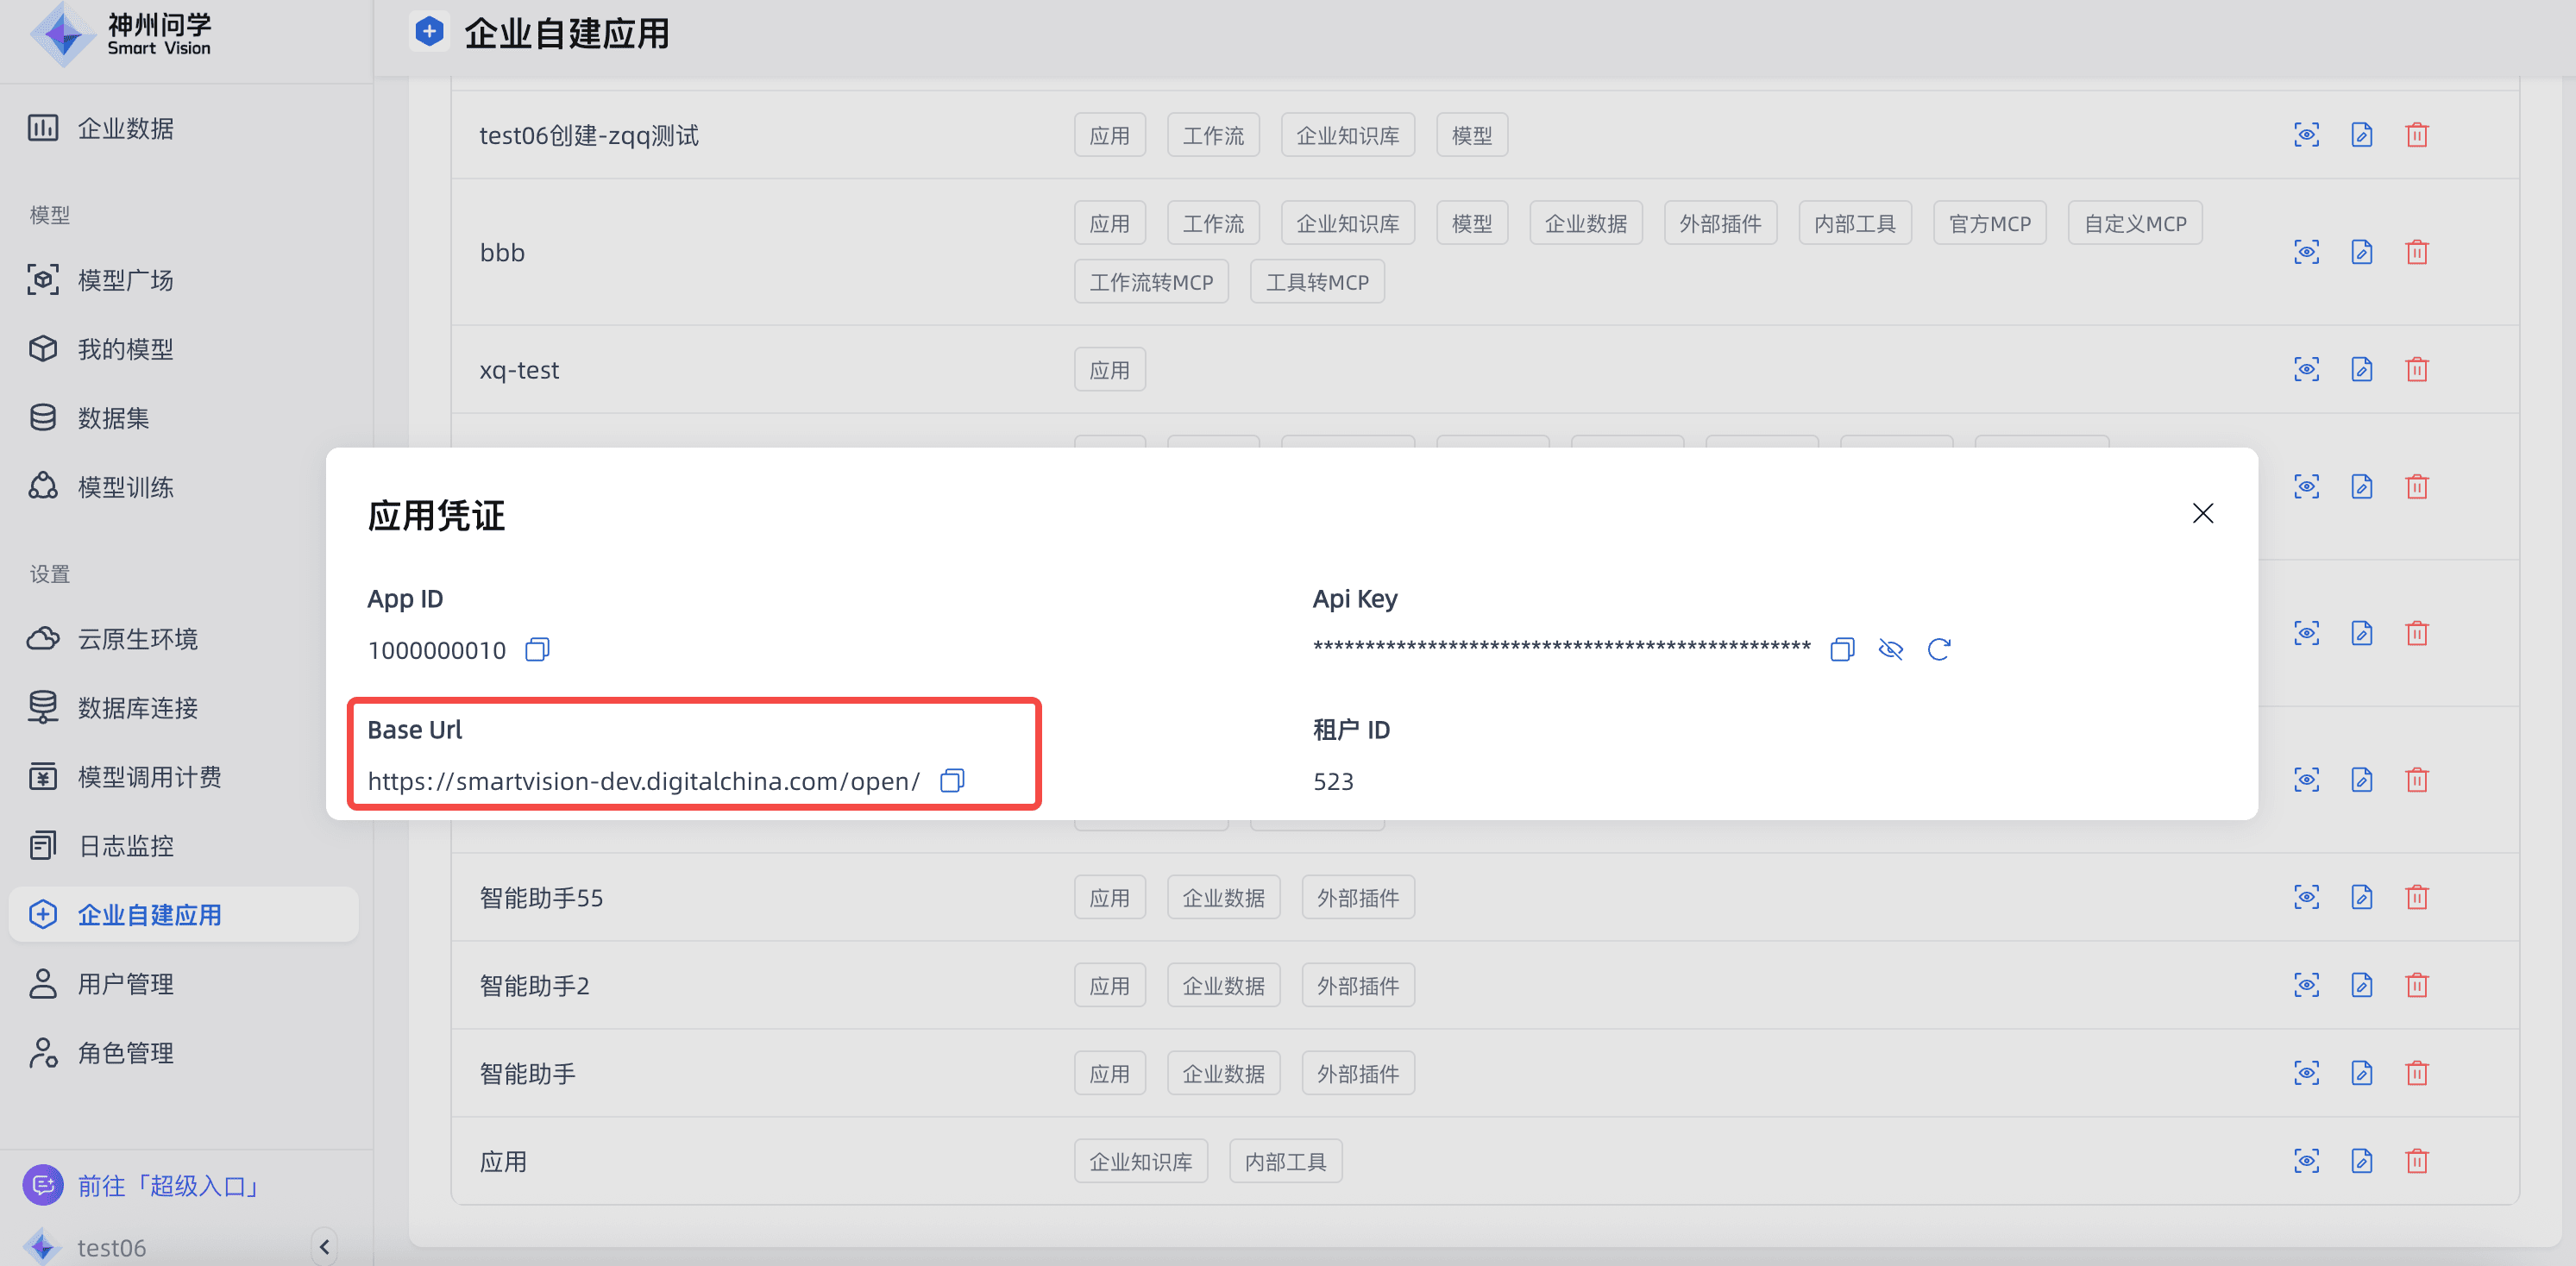
Task: Open 企业数据 from the sidebar menu
Action: click(x=126, y=128)
